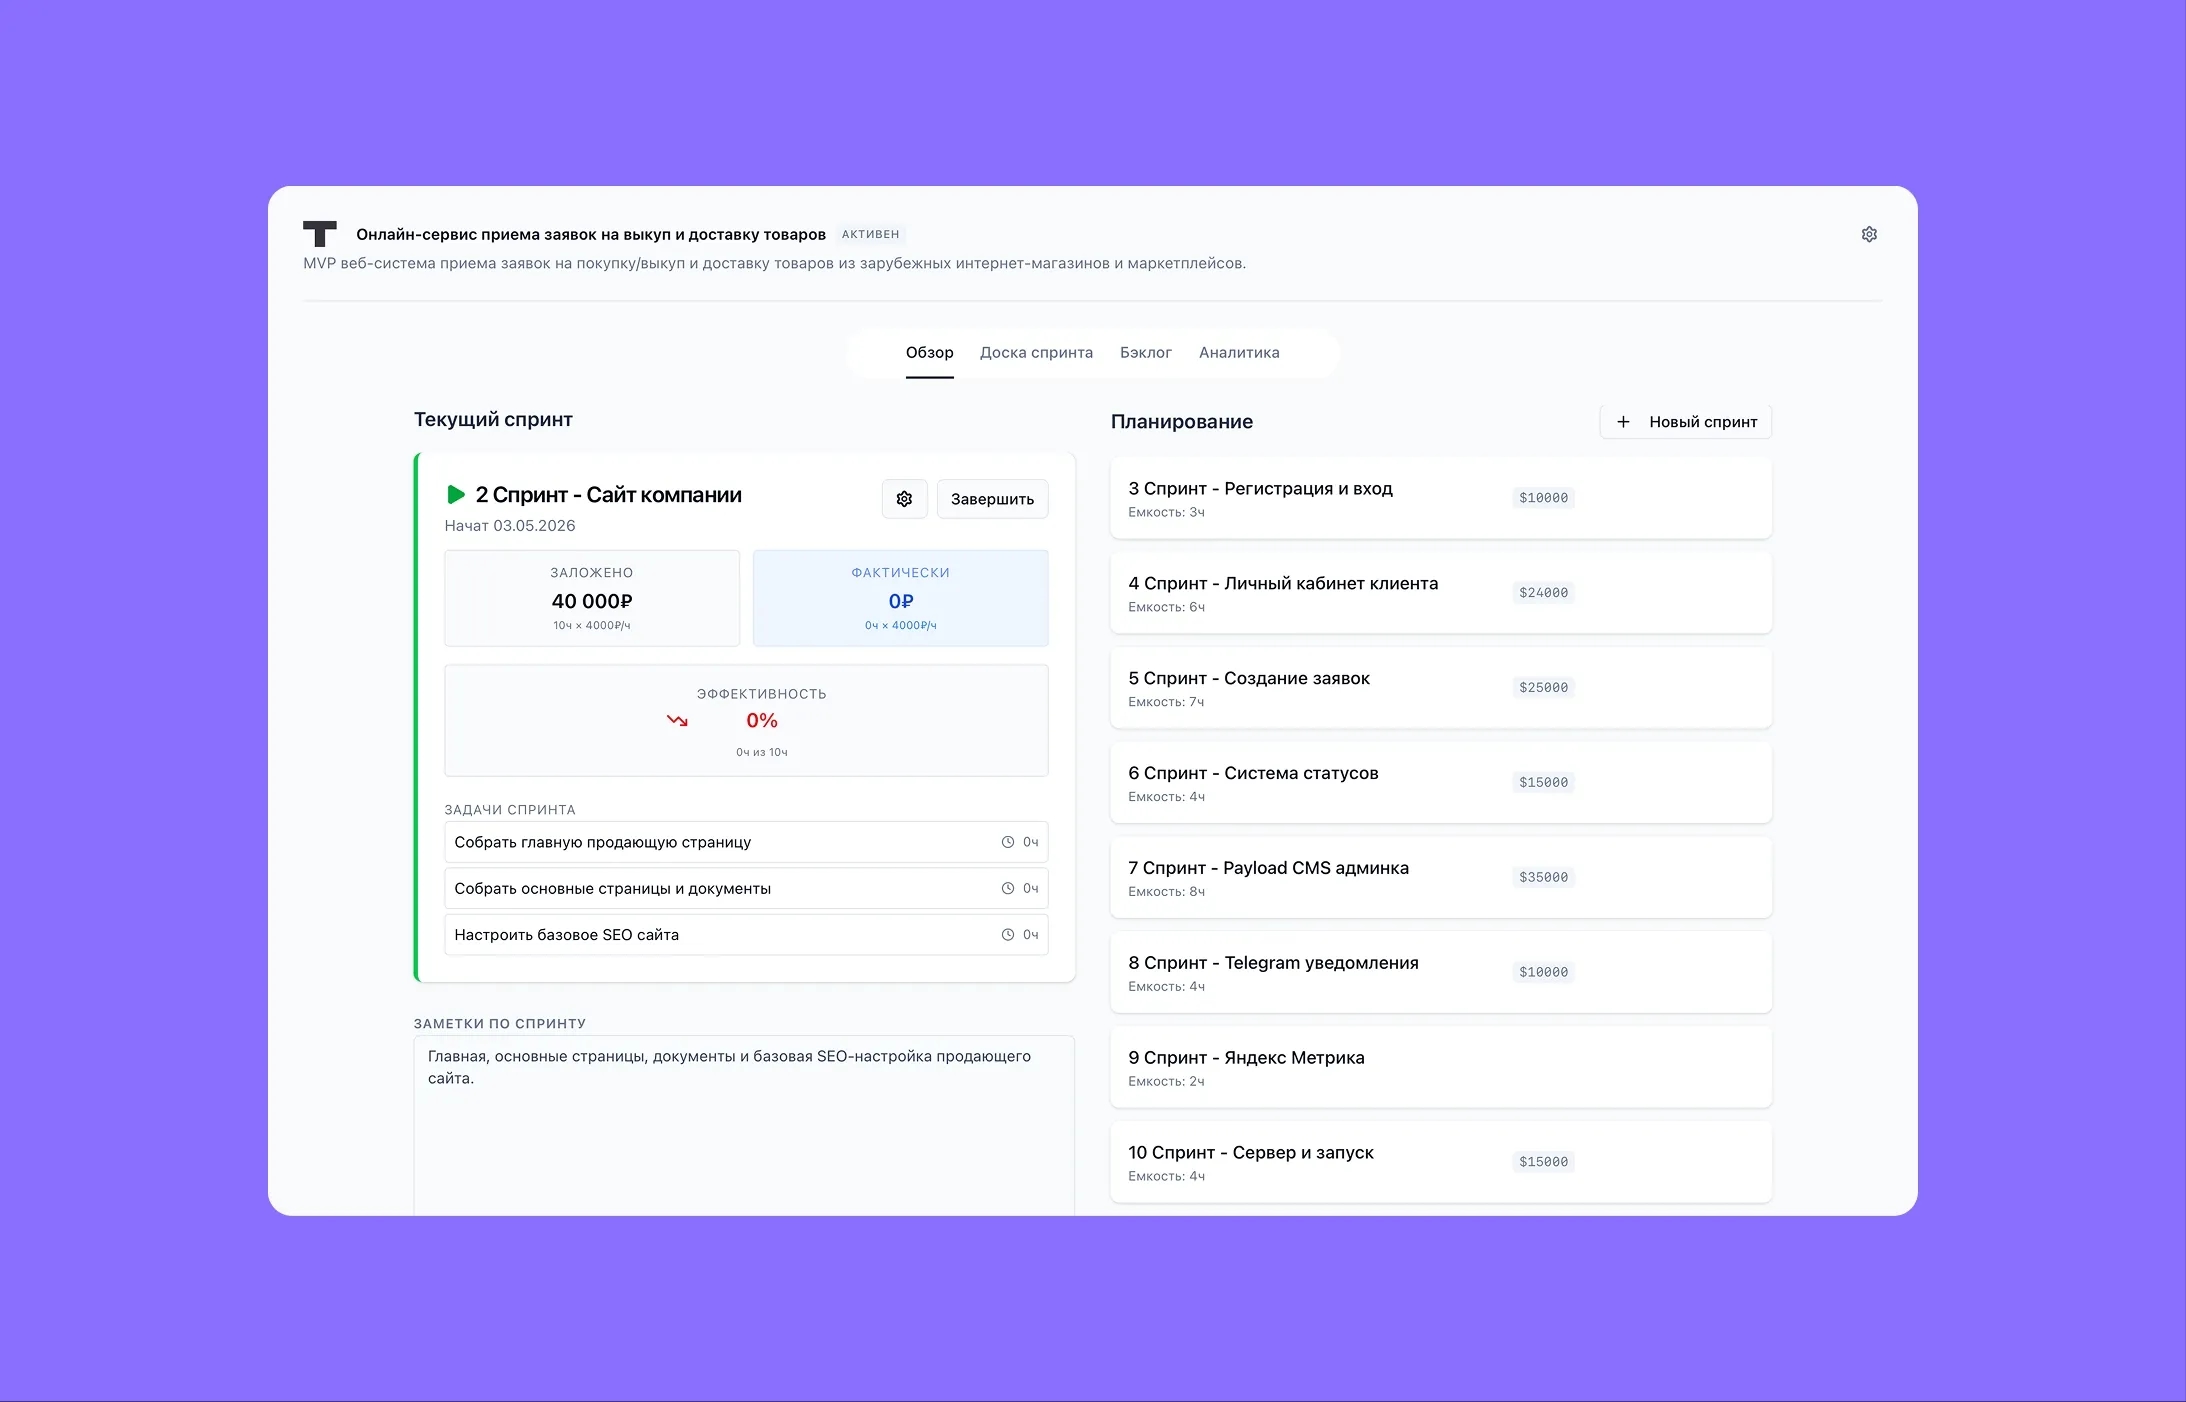The height and width of the screenshot is (1402, 2186).
Task: Open task Настроить базовое SEO сайта
Action: (x=746, y=935)
